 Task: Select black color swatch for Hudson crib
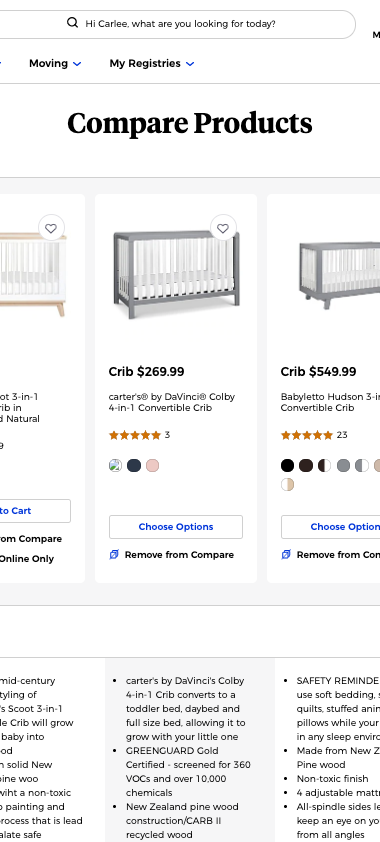(x=288, y=466)
